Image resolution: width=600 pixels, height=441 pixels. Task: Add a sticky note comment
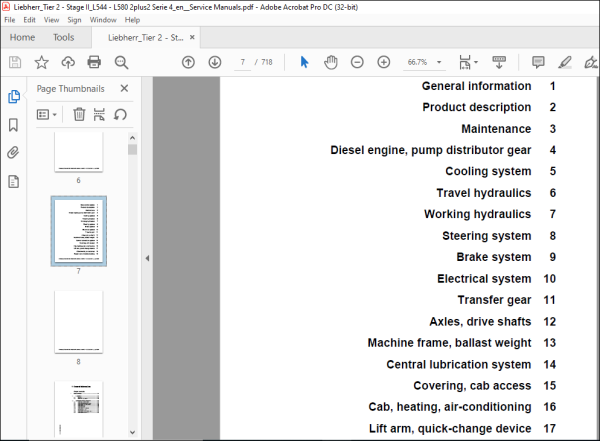(x=538, y=62)
